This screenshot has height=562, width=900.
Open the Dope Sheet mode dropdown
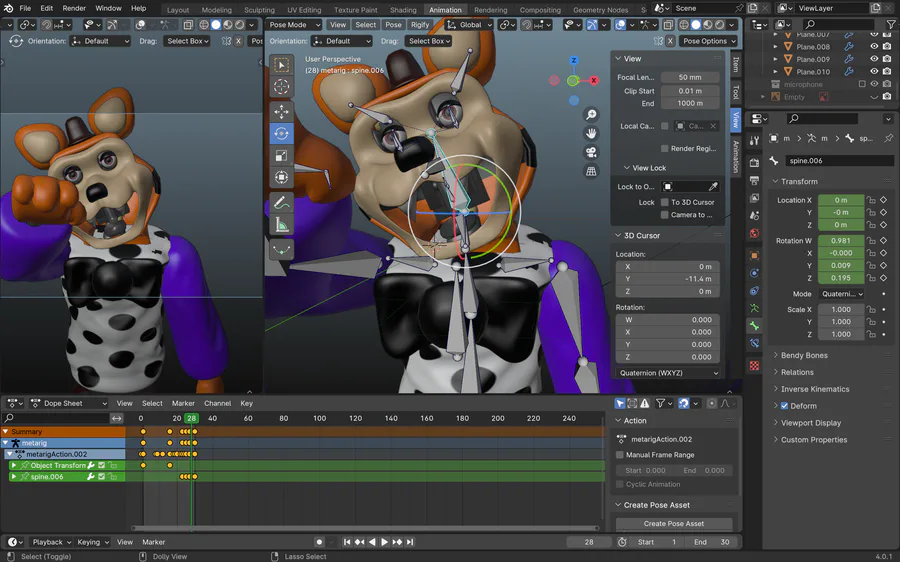tap(69, 404)
